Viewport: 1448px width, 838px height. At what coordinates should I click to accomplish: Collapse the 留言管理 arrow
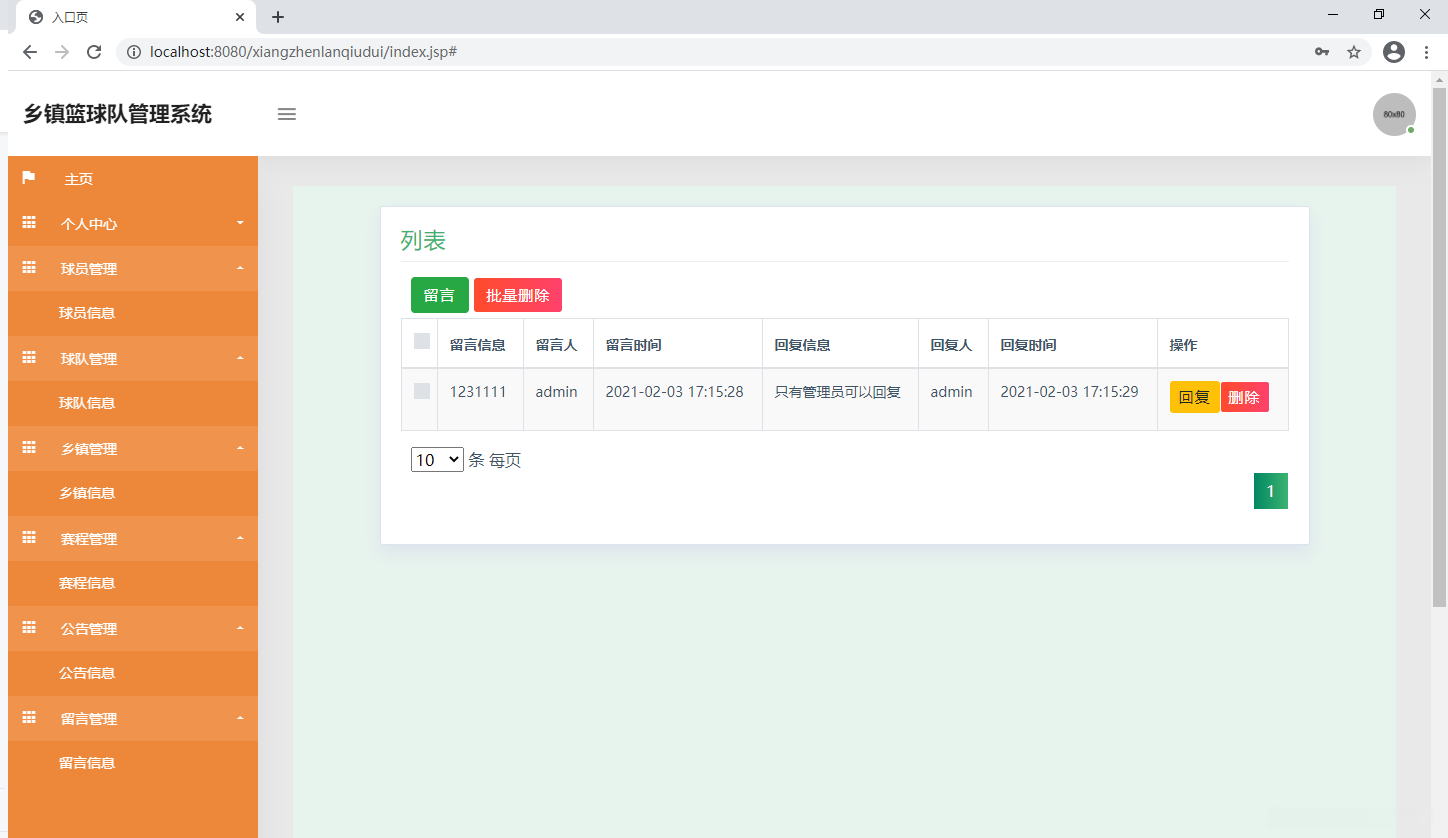[240, 718]
